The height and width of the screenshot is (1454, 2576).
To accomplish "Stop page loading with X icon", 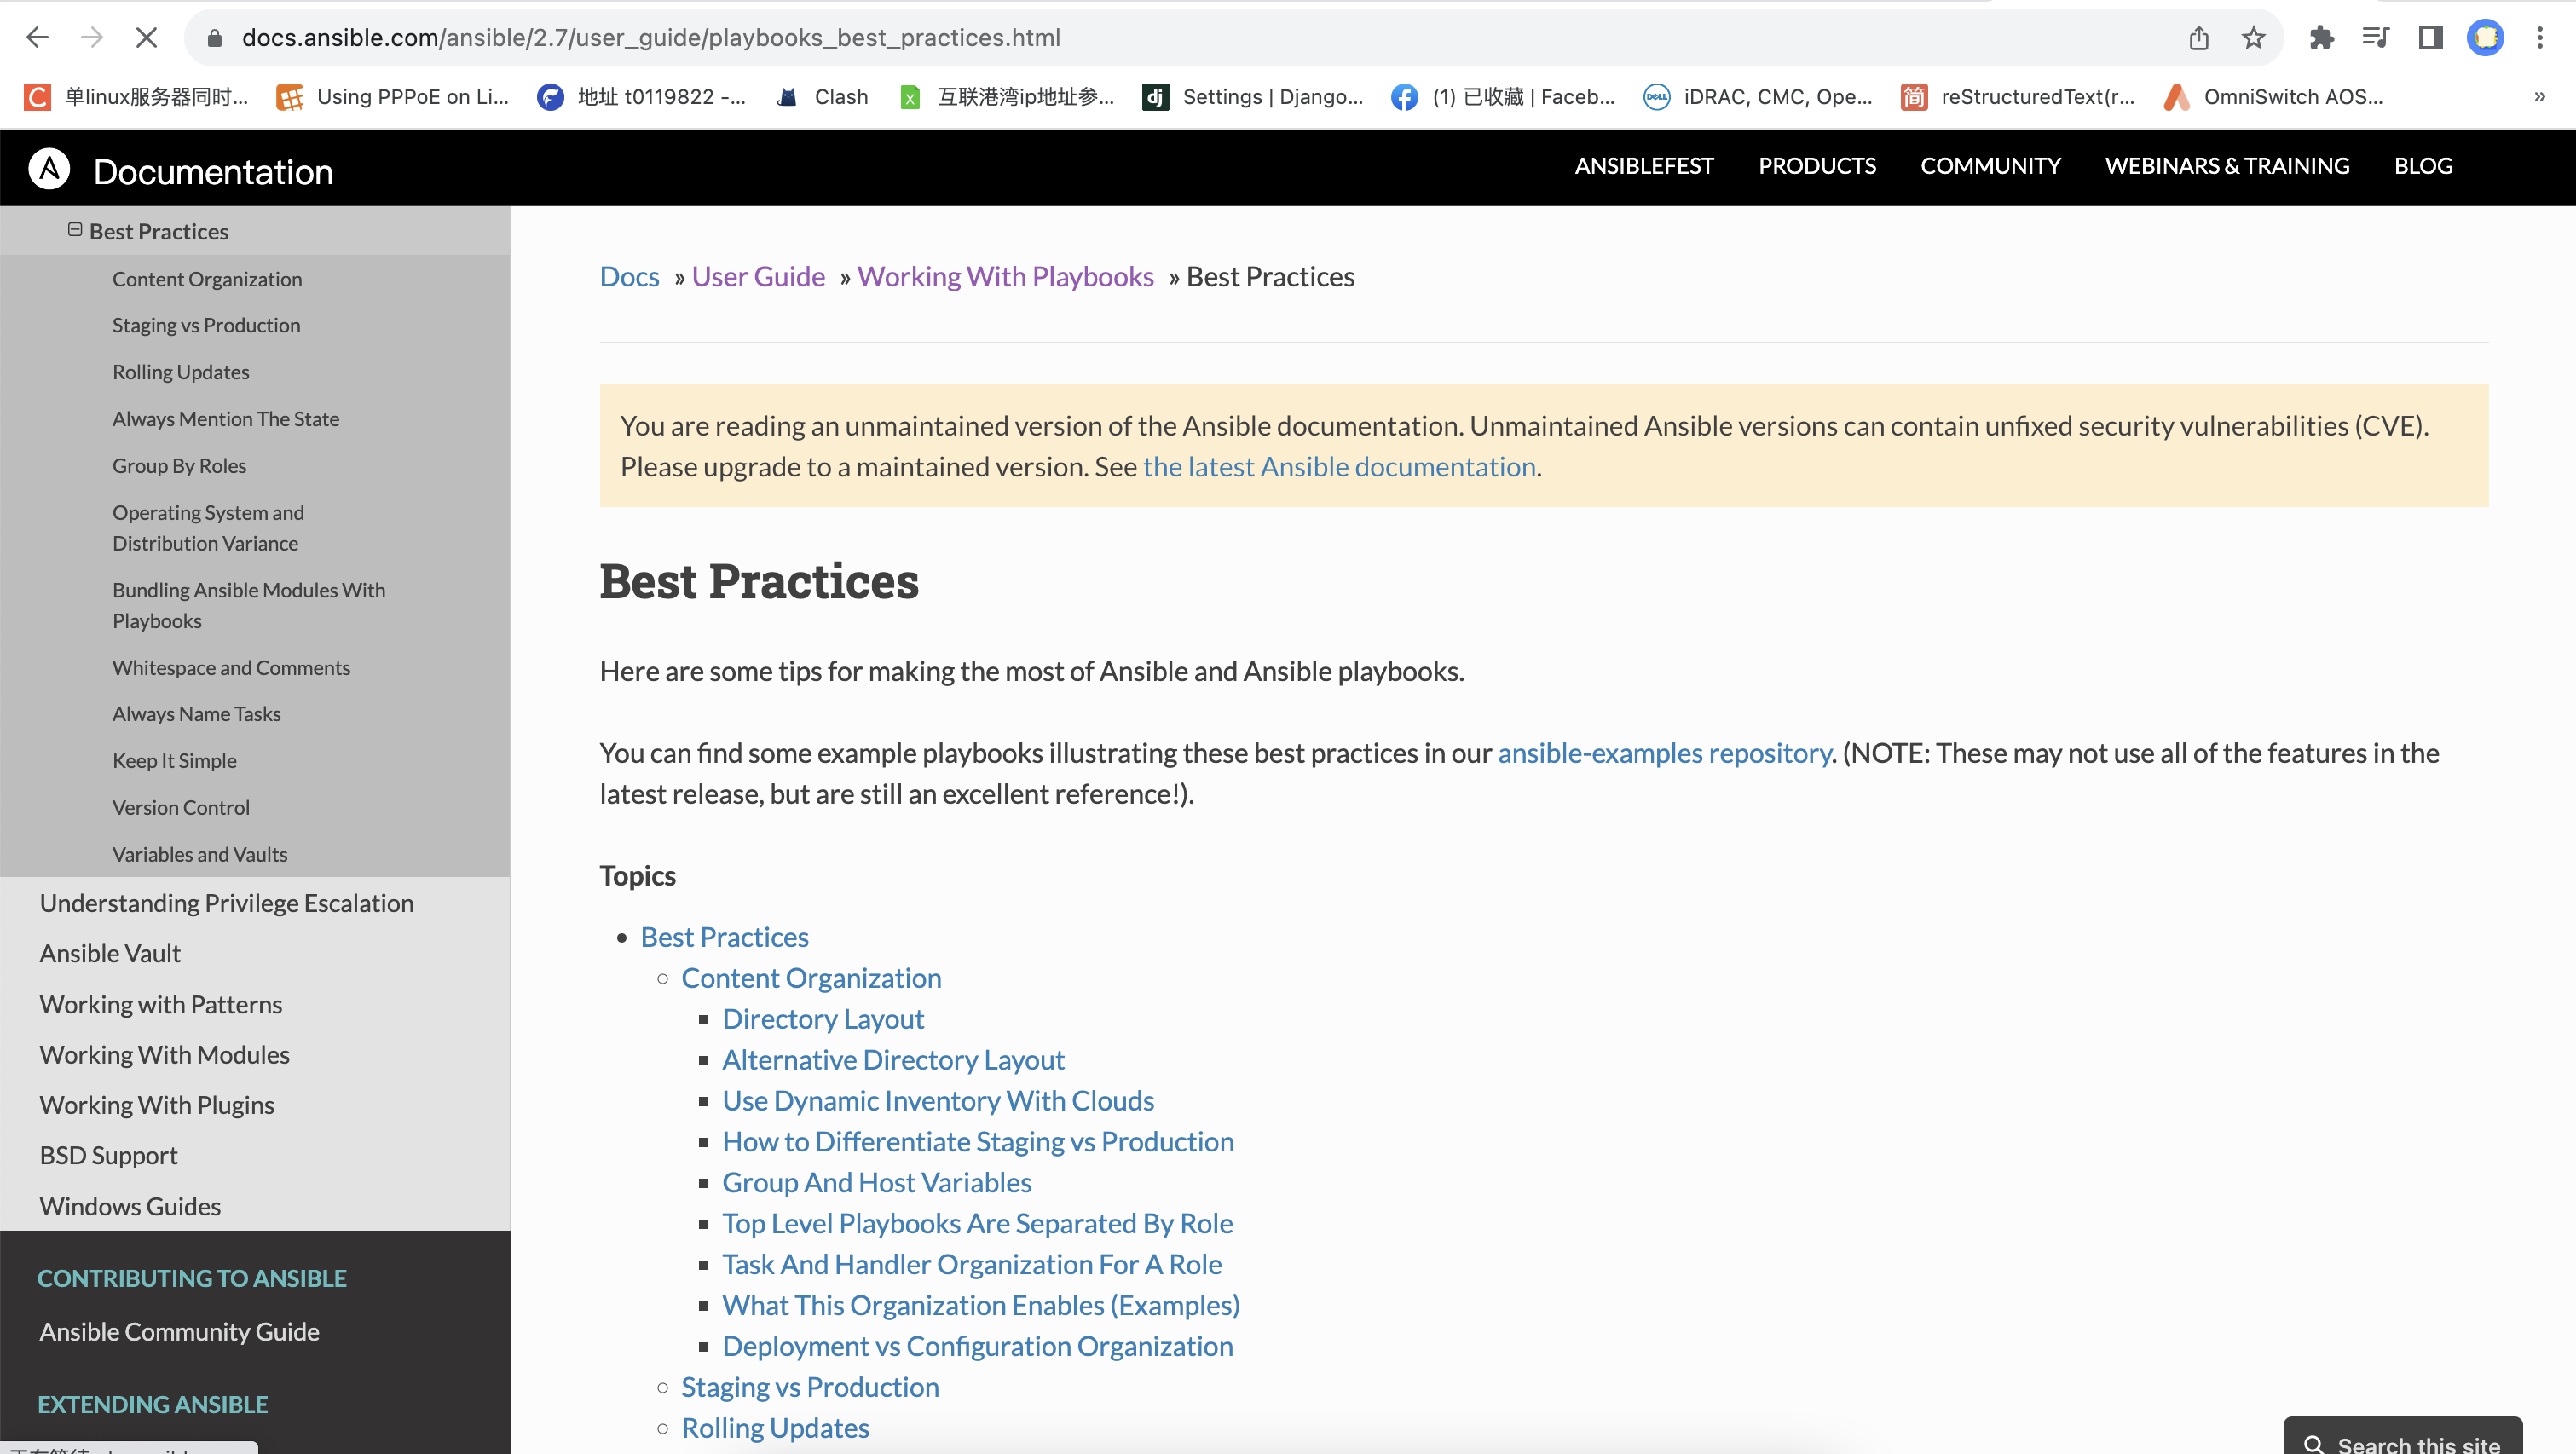I will click(x=146, y=38).
